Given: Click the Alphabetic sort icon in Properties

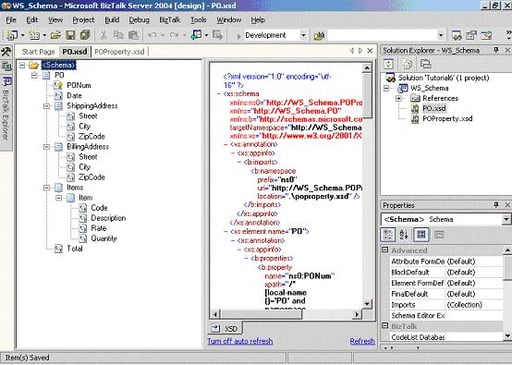Looking at the screenshot, I should tap(404, 235).
